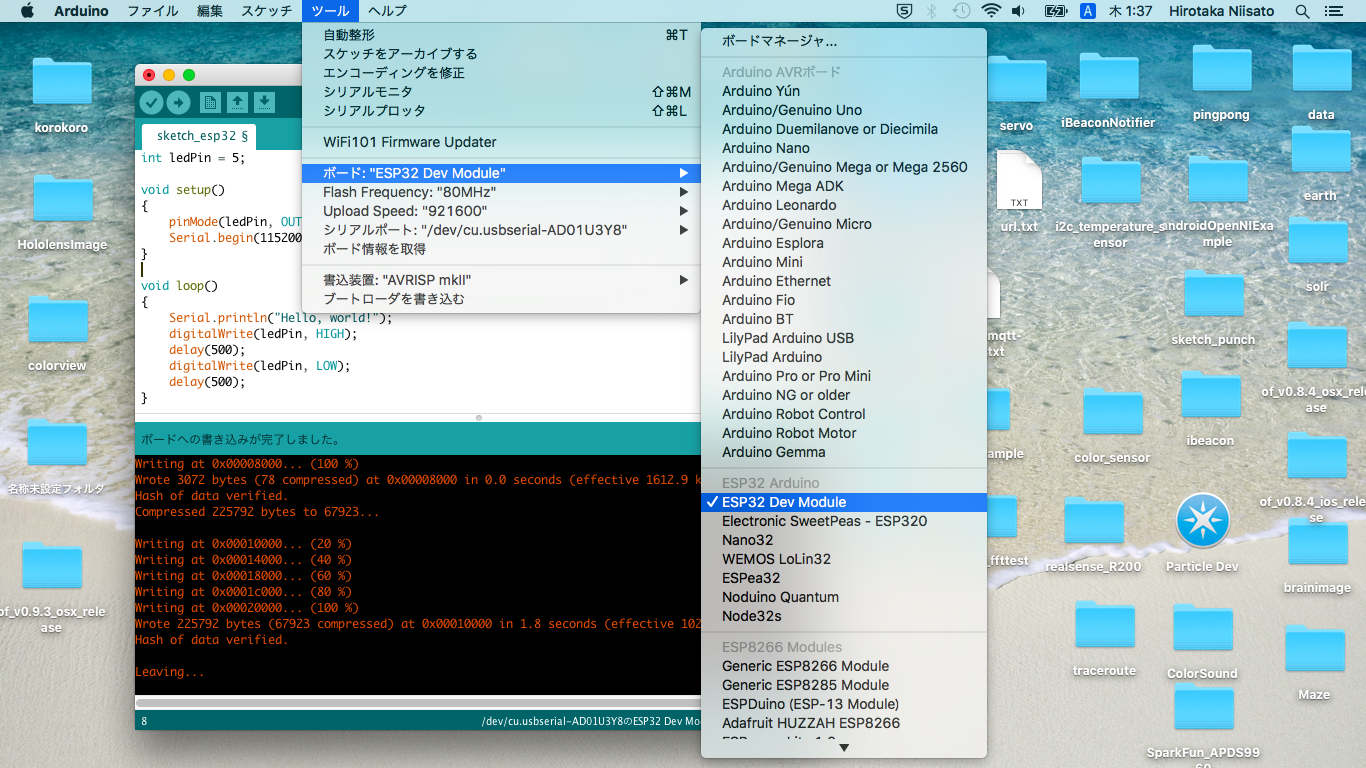Open the ファイル menu
1366x768 pixels.
tap(153, 11)
